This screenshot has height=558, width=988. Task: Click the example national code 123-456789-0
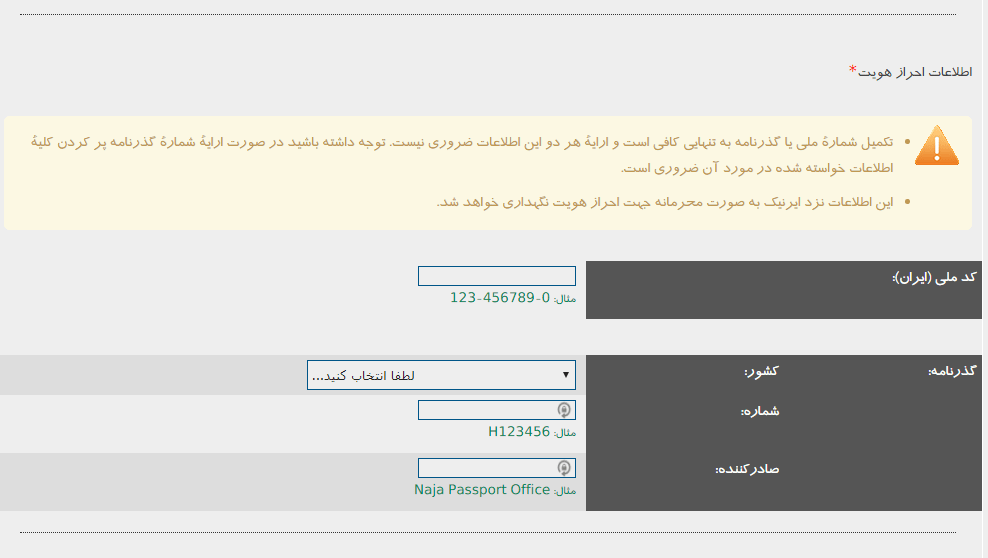coord(499,298)
